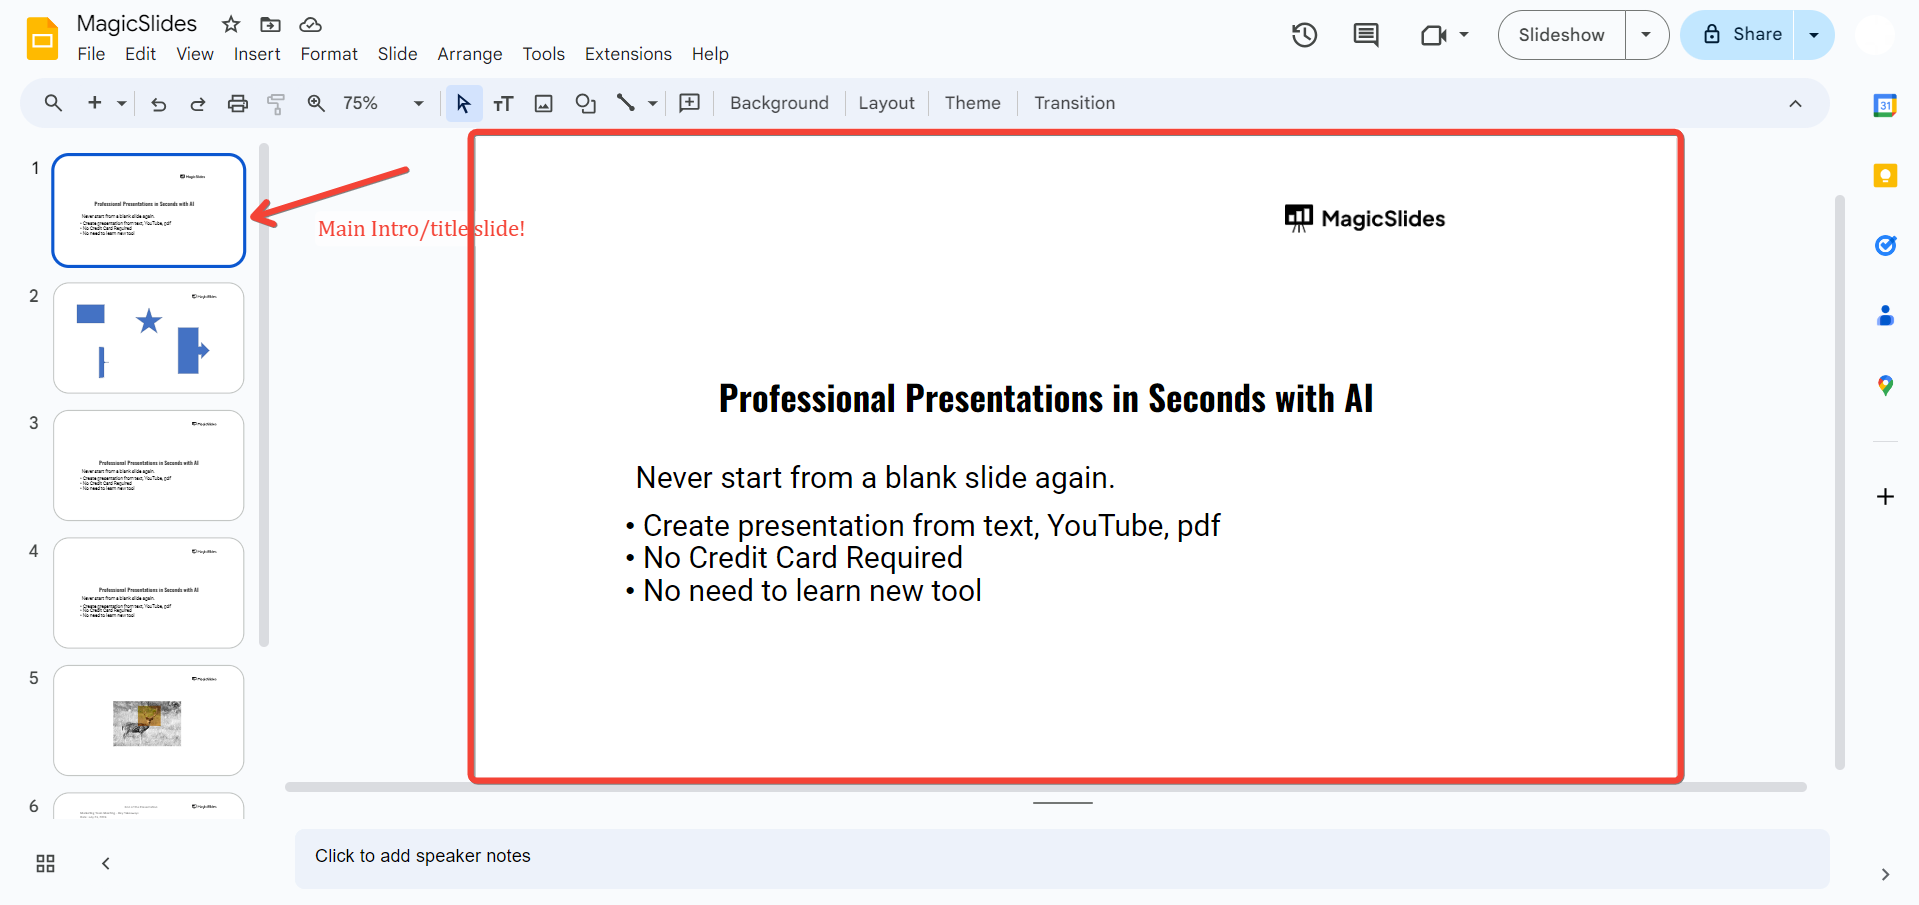Hide the menus with collapse chevron
The width and height of the screenshot is (1919, 905).
pyautogui.click(x=1795, y=104)
